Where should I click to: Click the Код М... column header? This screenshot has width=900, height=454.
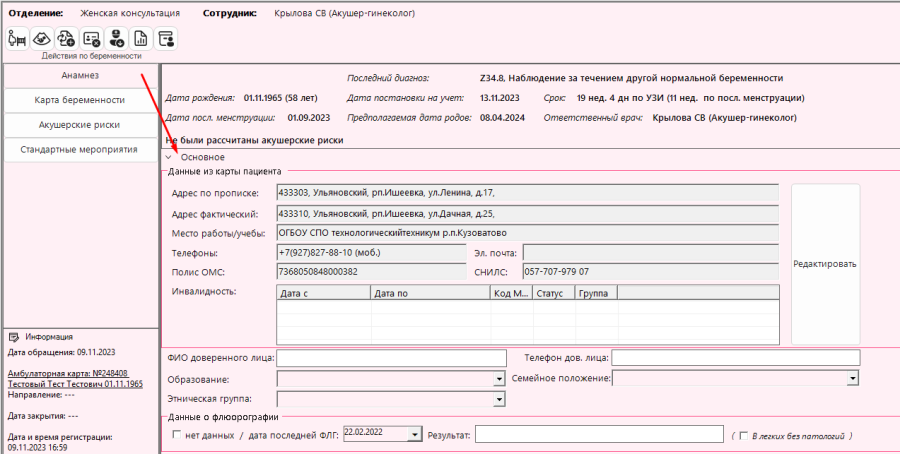coord(512,293)
